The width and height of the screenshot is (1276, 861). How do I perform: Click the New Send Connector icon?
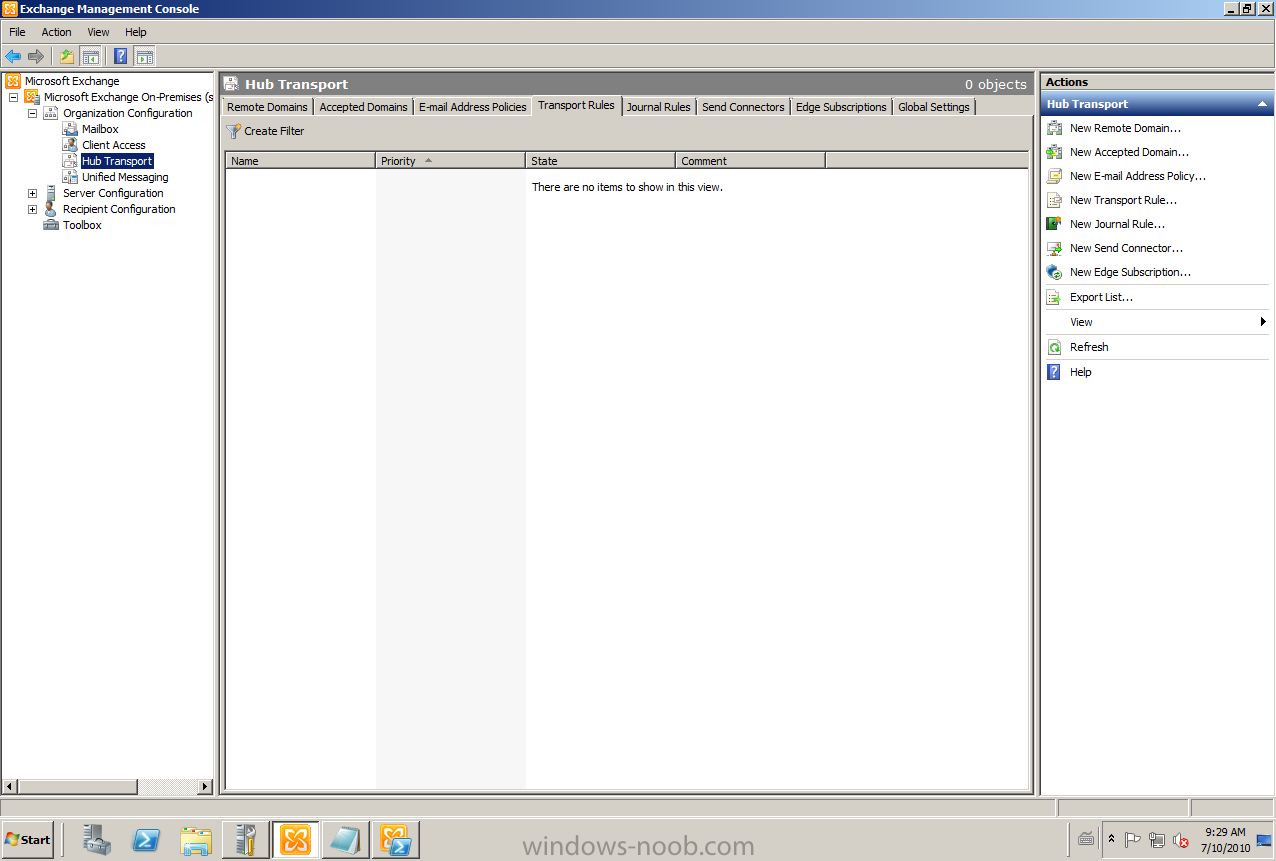(x=1054, y=248)
